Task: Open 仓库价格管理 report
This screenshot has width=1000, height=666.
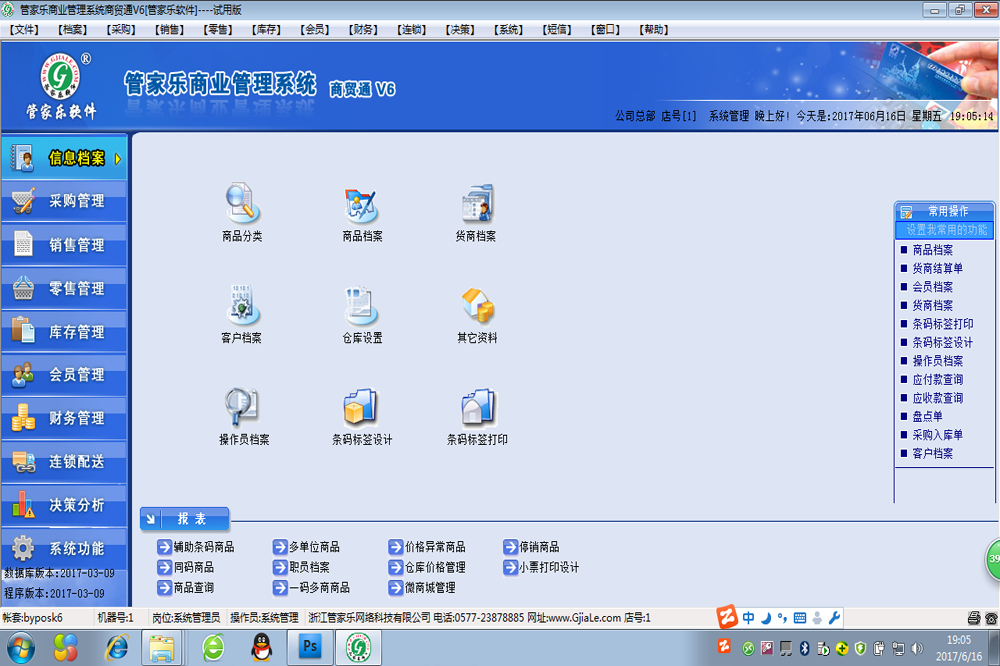Action: 427,567
